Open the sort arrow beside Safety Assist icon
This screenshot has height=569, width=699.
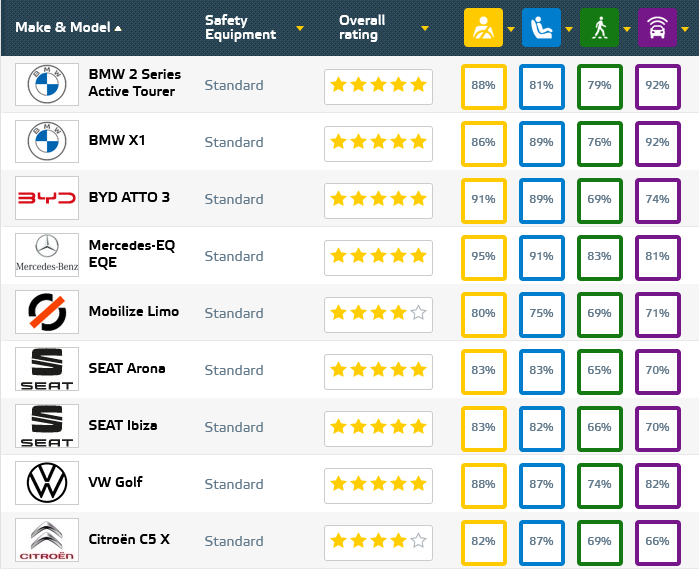point(685,29)
